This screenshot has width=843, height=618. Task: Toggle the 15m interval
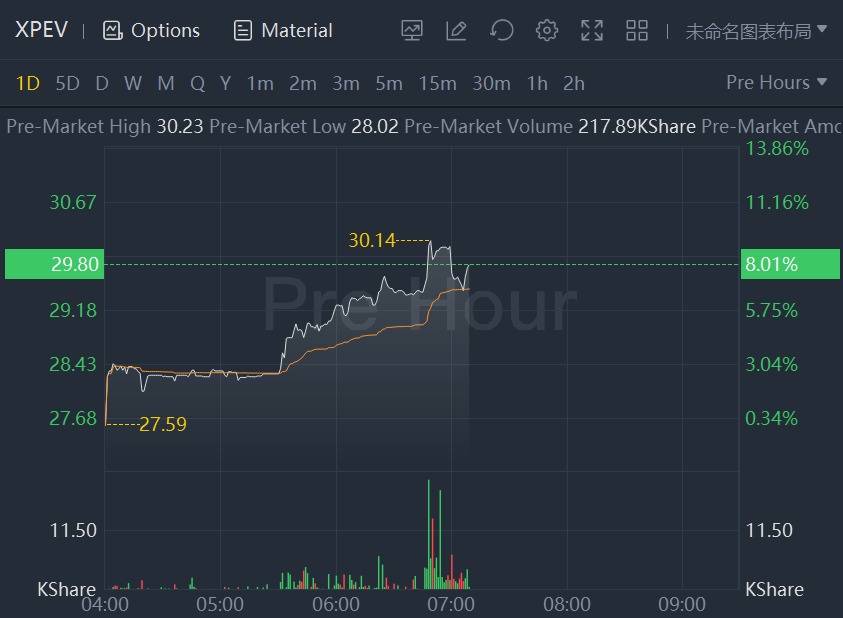[x=437, y=83]
